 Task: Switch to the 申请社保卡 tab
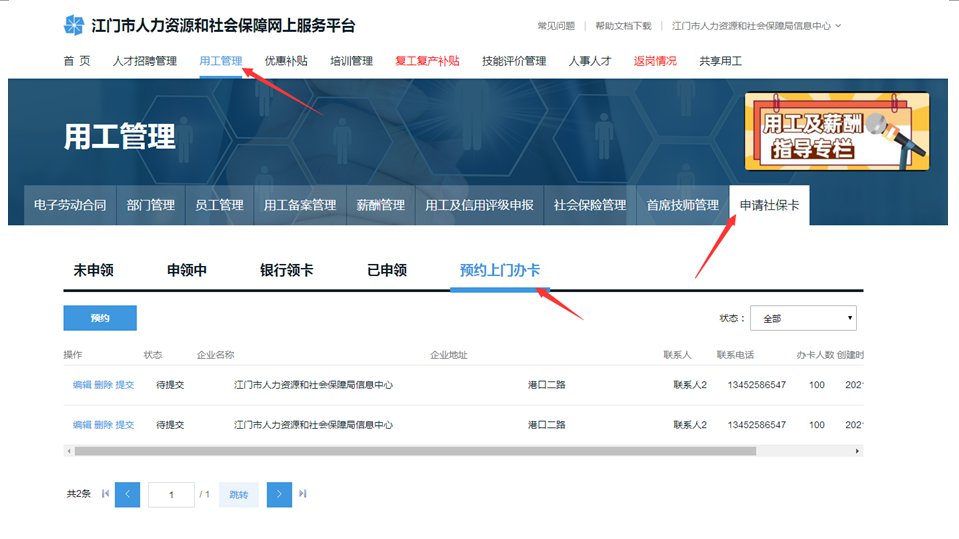pos(769,205)
